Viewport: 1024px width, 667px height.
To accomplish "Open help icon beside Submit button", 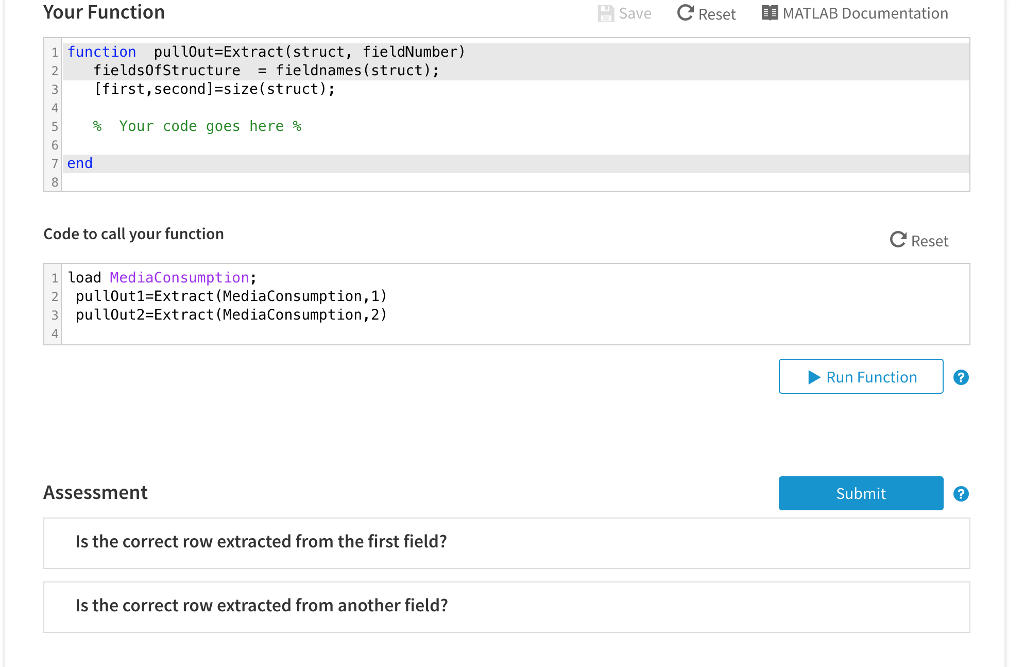I will tap(961, 494).
